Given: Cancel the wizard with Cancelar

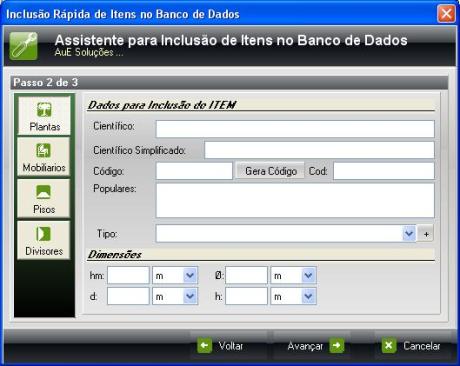Looking at the screenshot, I should point(413,346).
